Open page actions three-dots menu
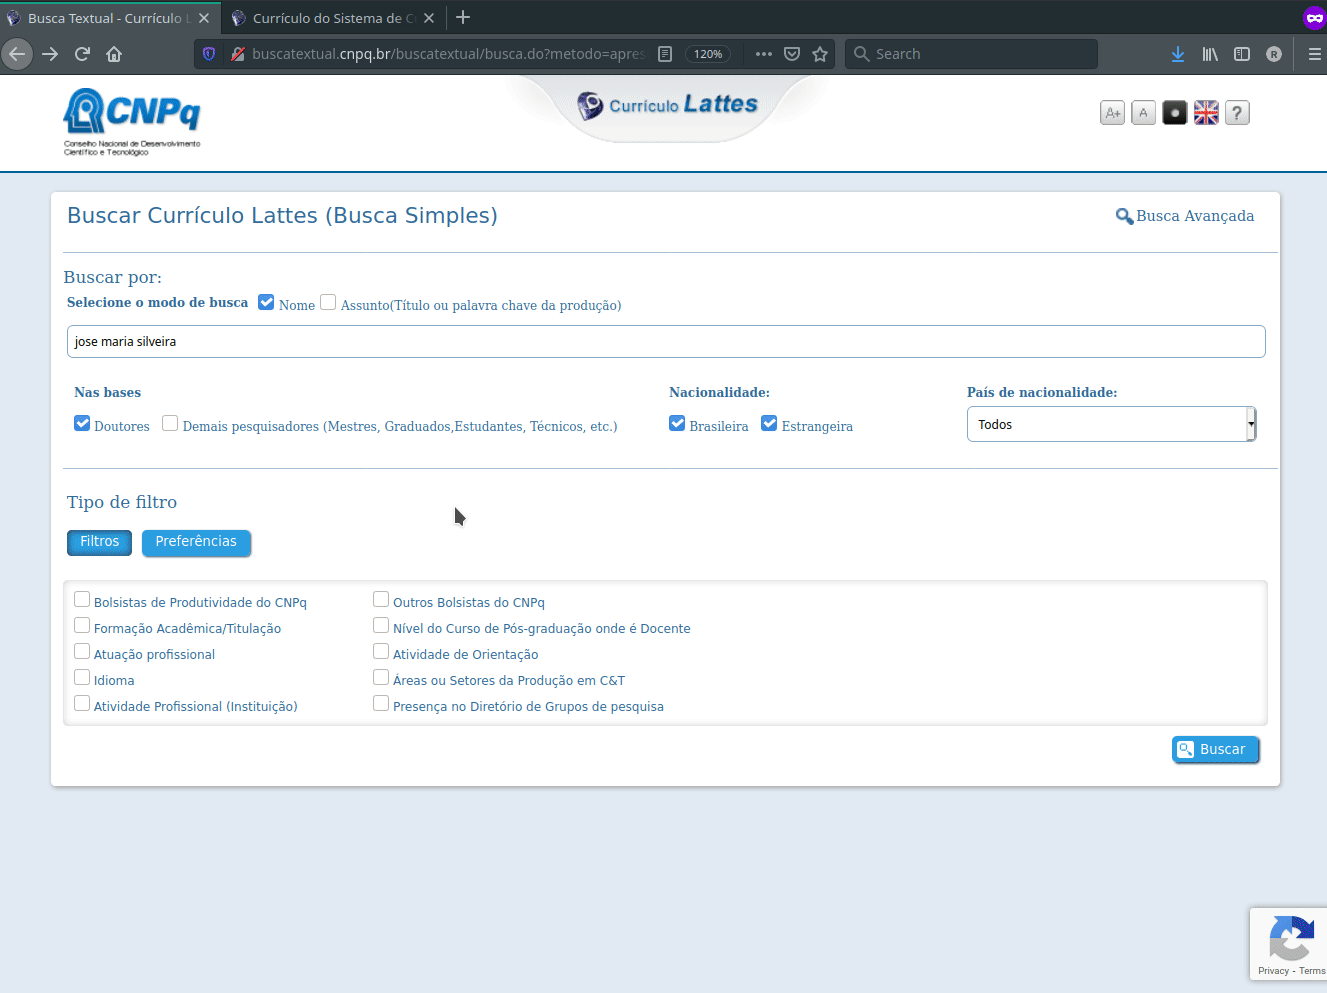The width and height of the screenshot is (1327, 993). click(764, 54)
